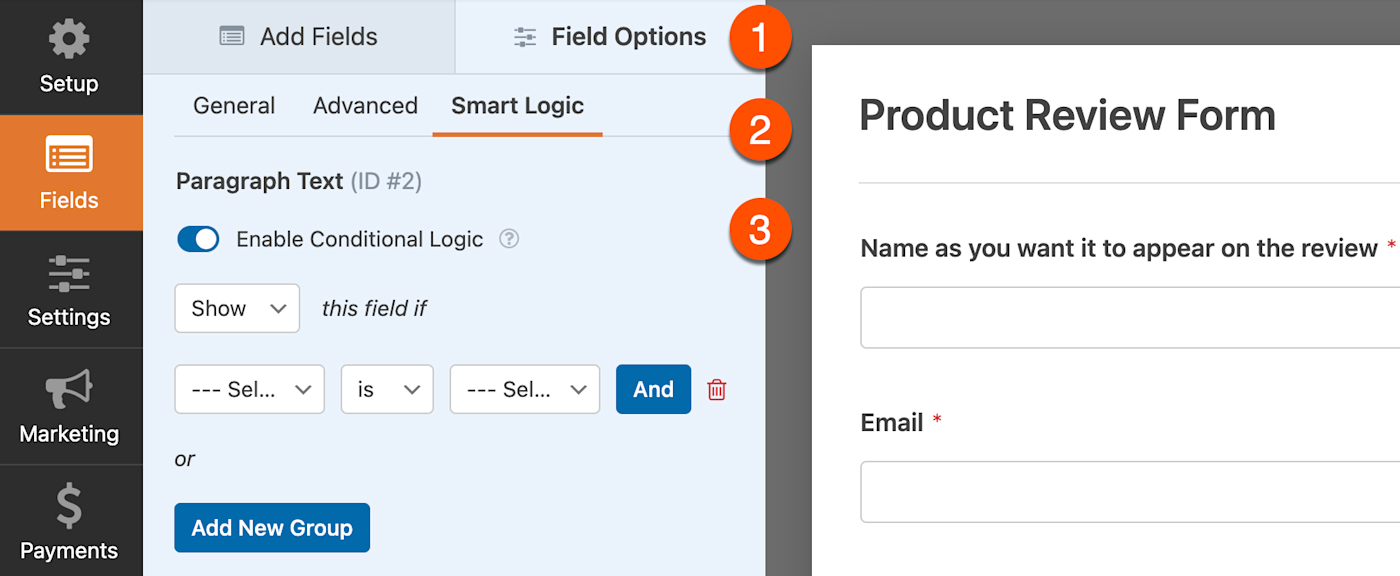This screenshot has width=1400, height=576.
Task: Open the Show action dropdown
Action: pyautogui.click(x=237, y=308)
